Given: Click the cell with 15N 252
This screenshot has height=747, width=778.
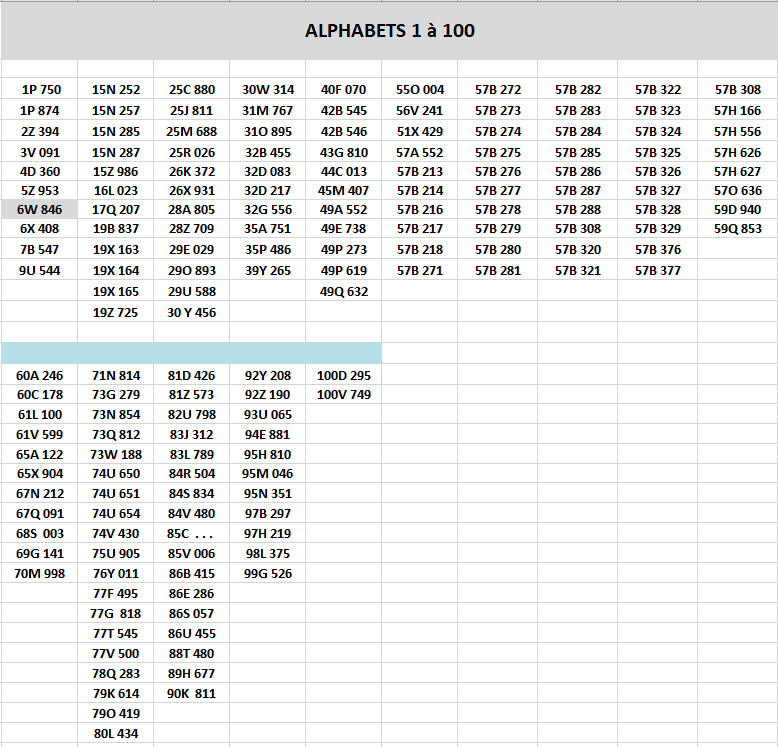Looking at the screenshot, I should (x=116, y=90).
